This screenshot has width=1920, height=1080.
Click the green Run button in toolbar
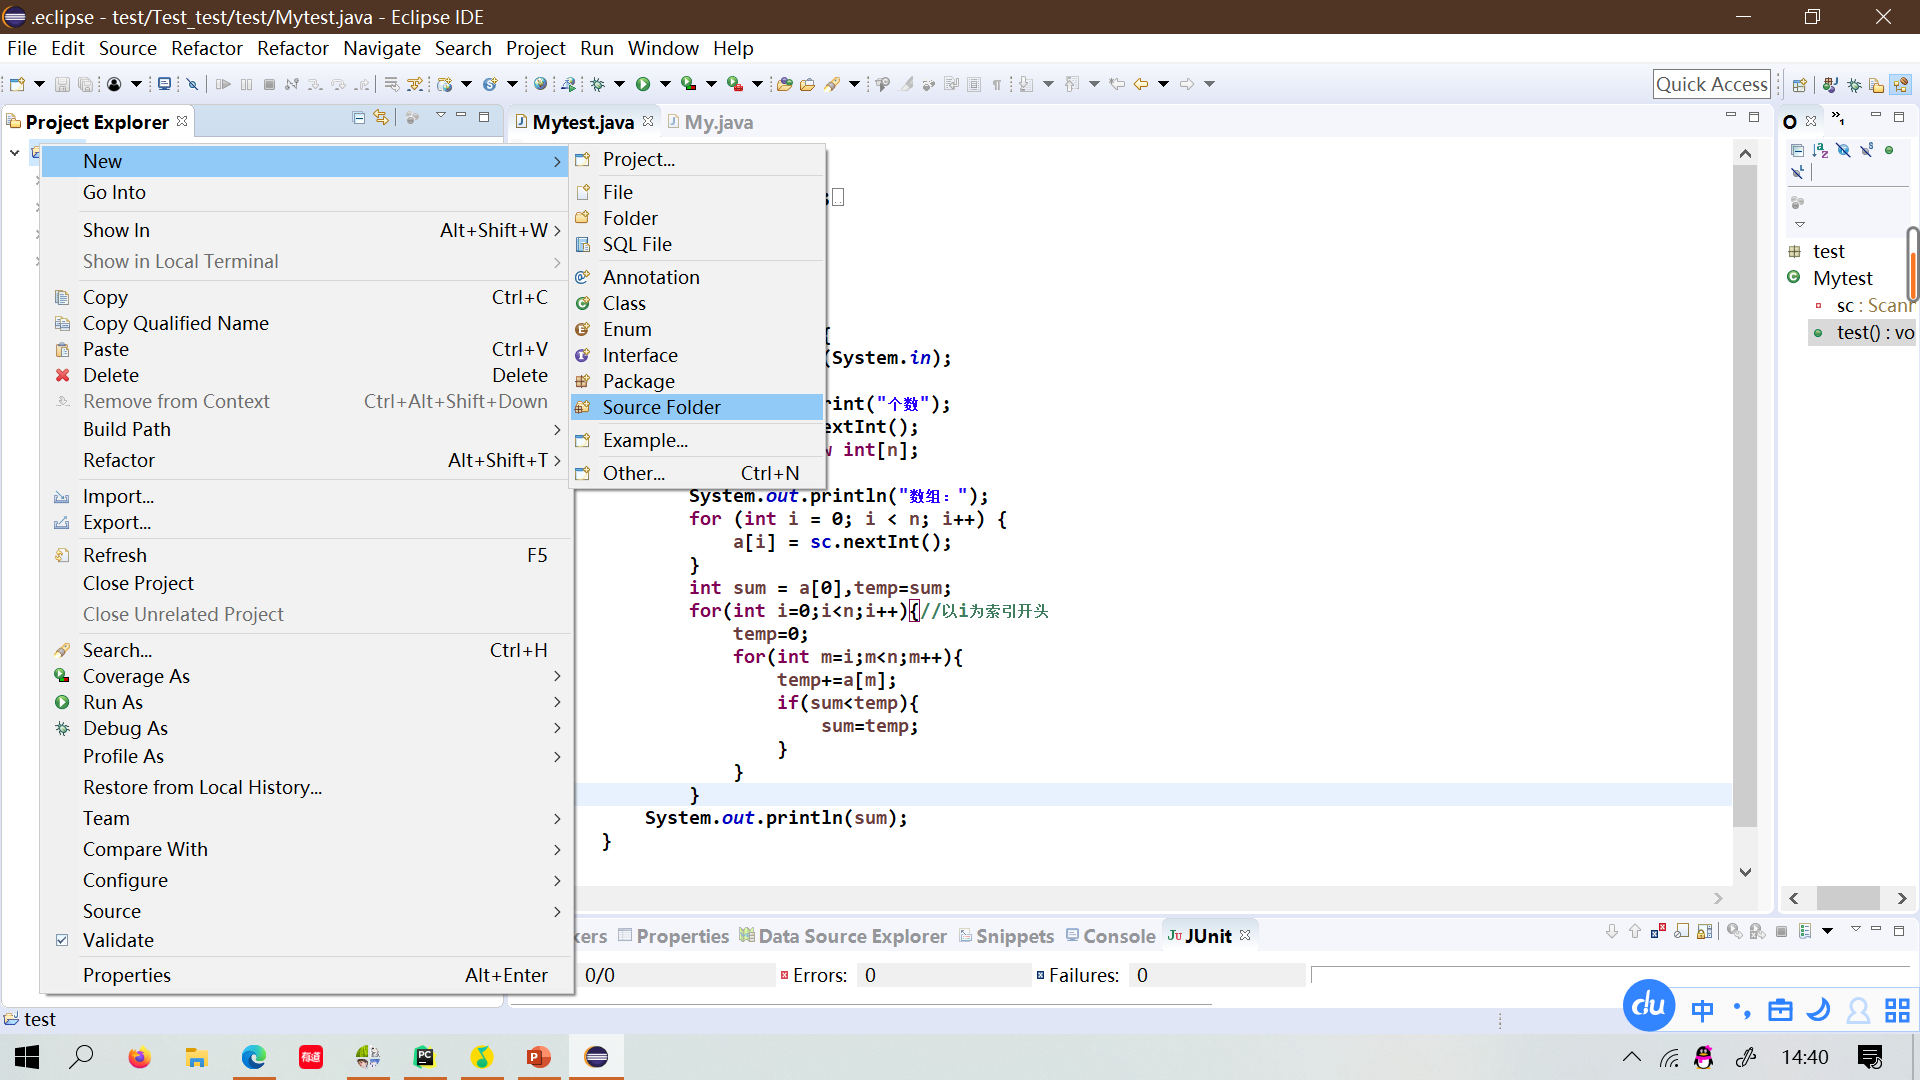(643, 84)
